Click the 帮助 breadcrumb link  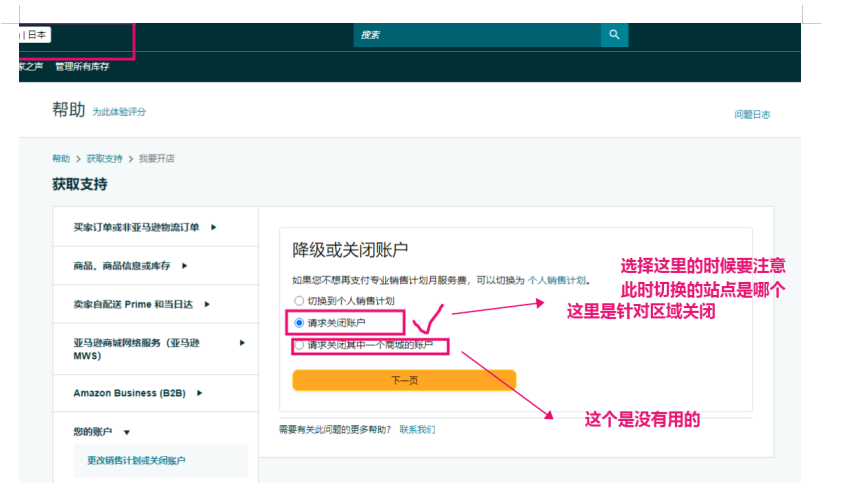[61, 159]
